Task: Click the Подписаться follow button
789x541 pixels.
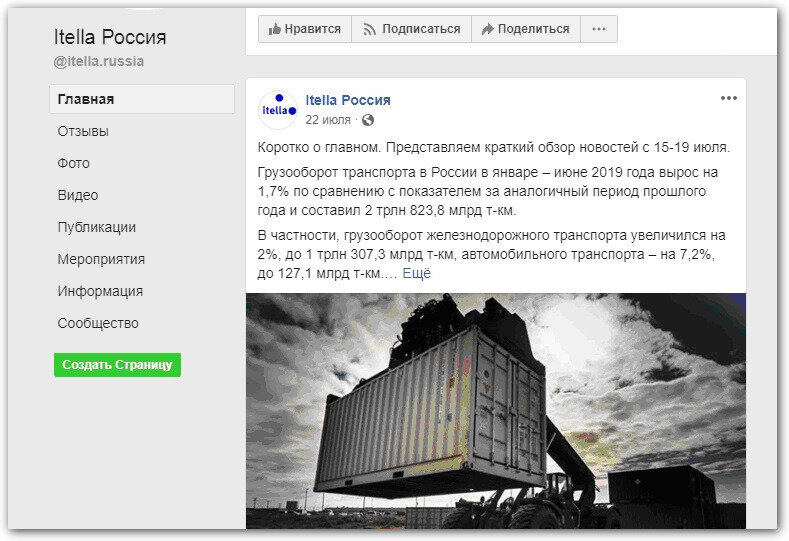Action: click(412, 29)
